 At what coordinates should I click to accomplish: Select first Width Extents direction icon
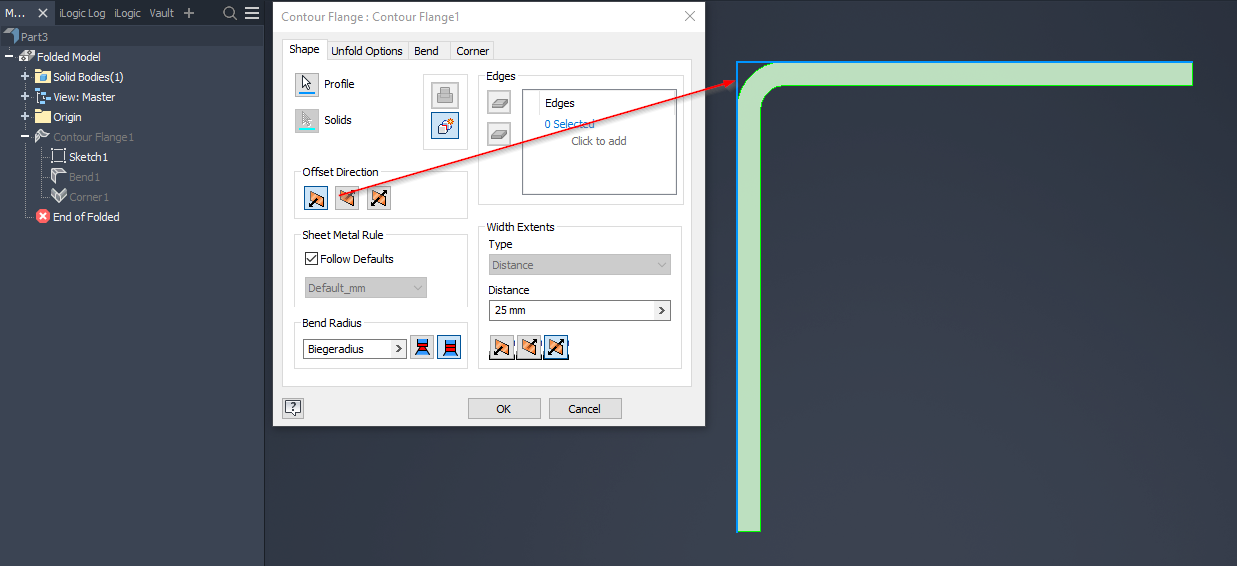501,348
